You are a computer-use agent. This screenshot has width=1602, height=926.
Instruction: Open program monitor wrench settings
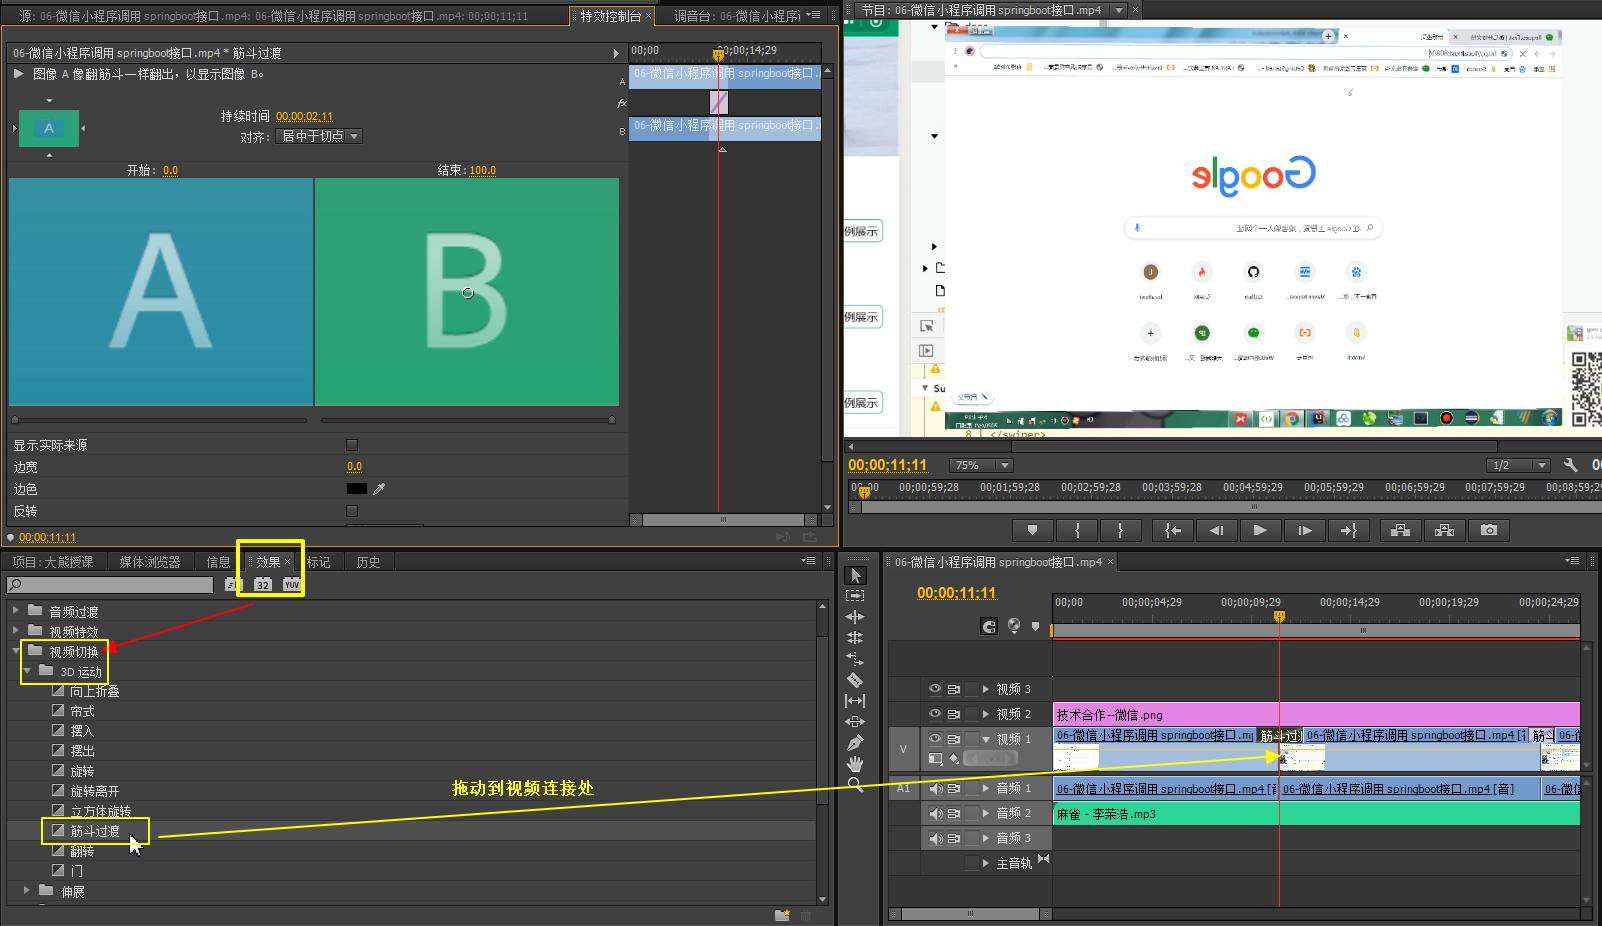coord(1570,465)
